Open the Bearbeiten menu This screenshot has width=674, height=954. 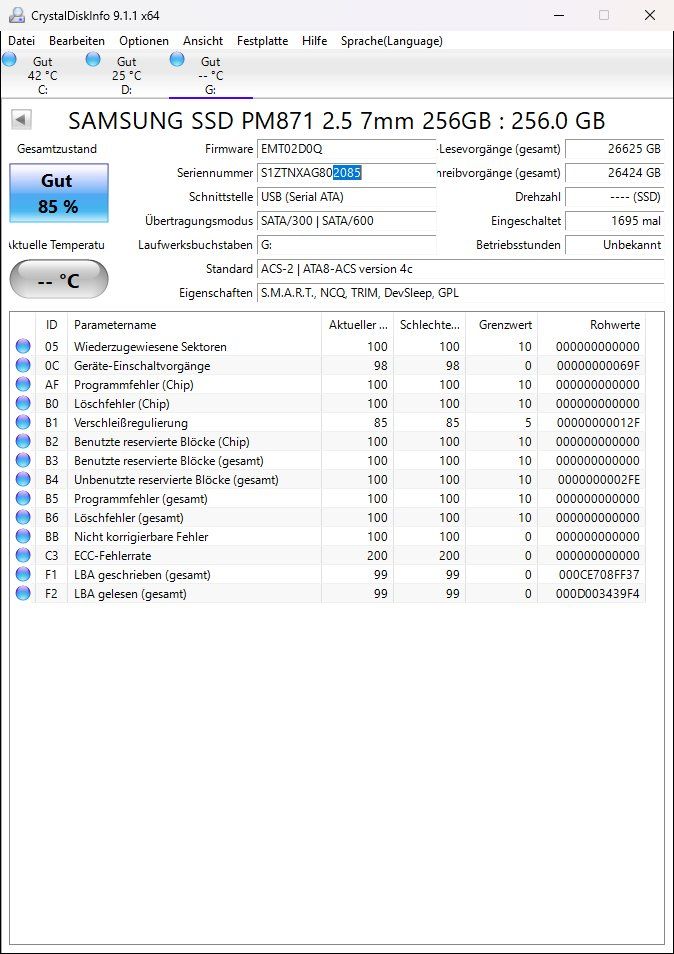click(77, 41)
